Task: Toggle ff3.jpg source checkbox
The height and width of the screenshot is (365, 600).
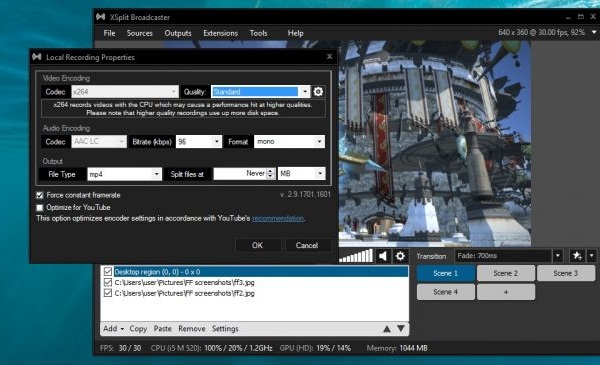Action: click(108, 282)
